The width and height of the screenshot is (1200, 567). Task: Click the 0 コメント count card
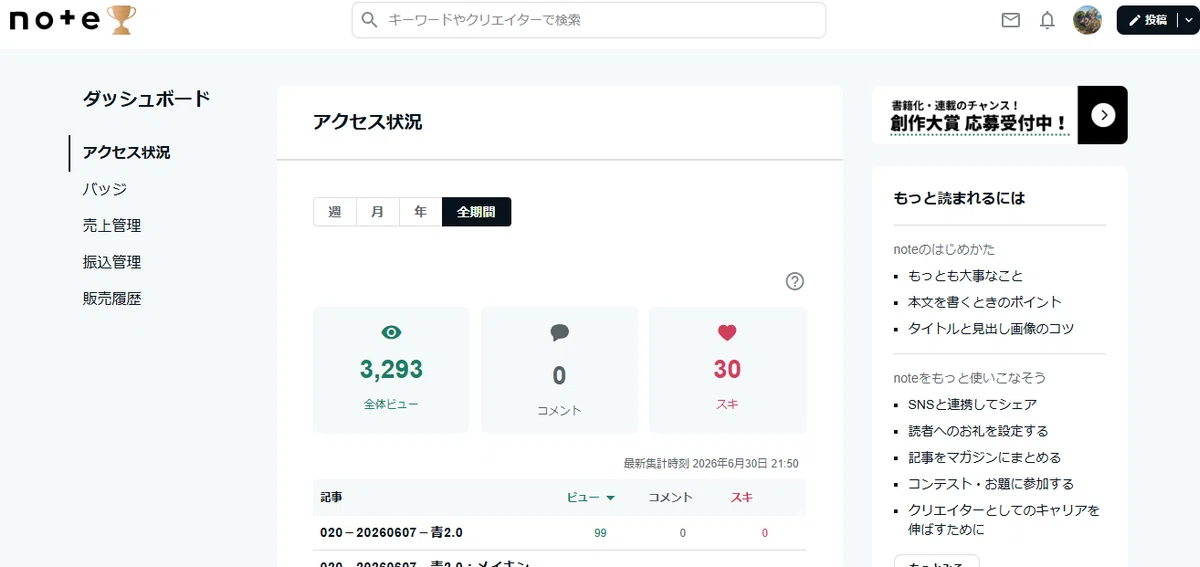pos(559,370)
